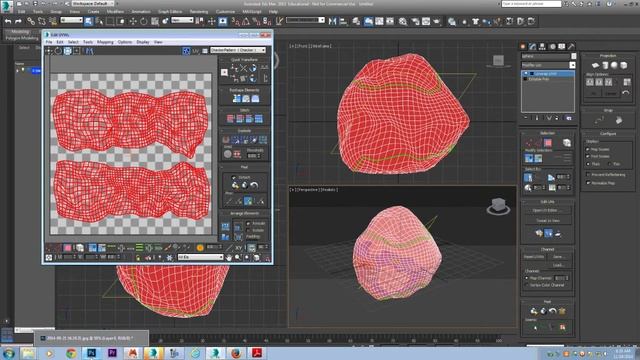Viewport: 640px width, 360px height.
Task: Activate the Select Object tool in main toolbar
Action: (89, 21)
